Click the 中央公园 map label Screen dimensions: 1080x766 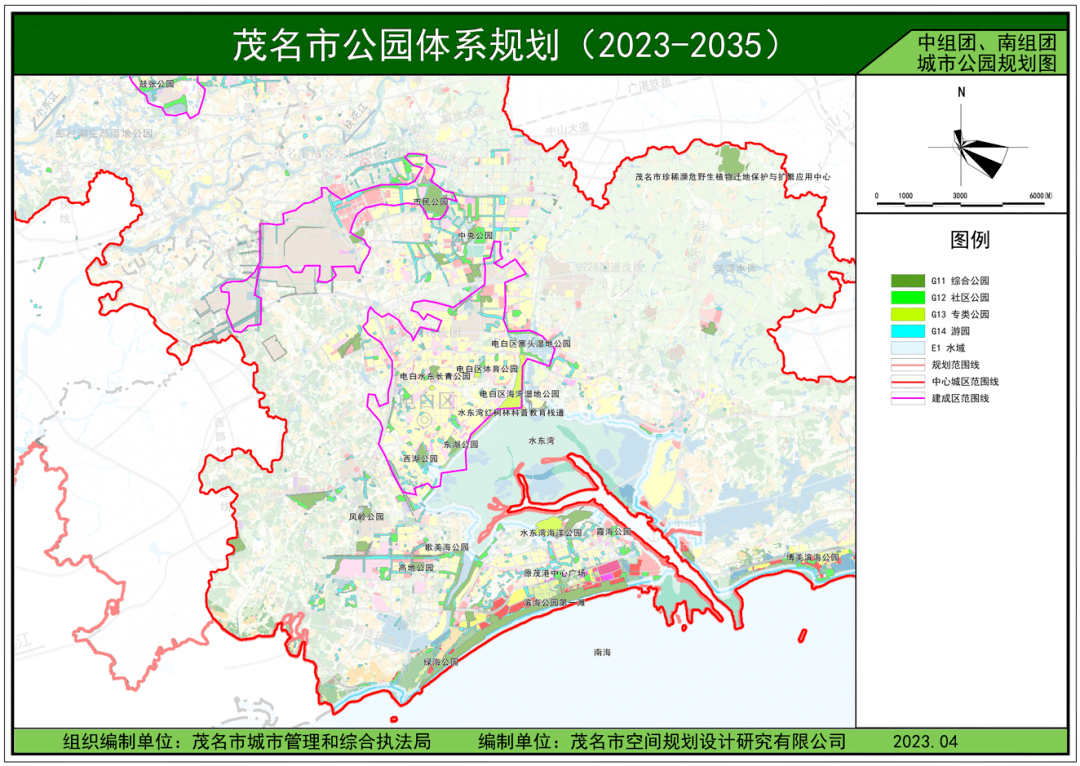coord(475,236)
